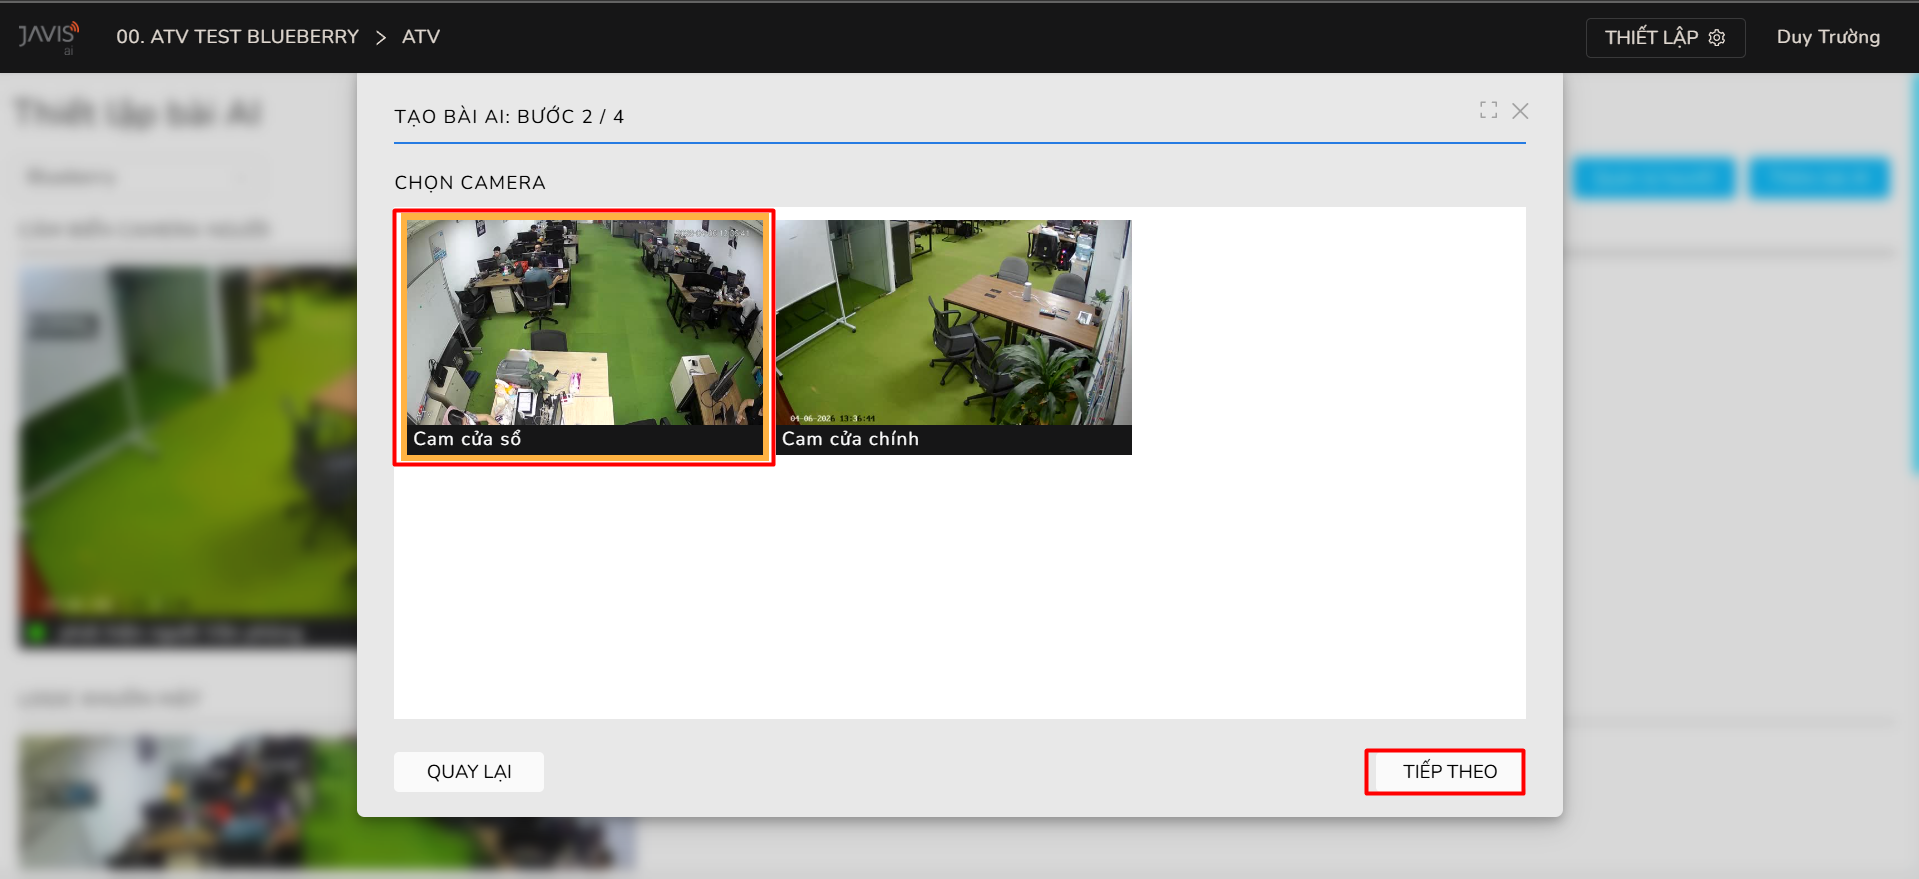The image size is (1919, 879).
Task: Click the Cam cửa chính caption label
Action: coord(850,439)
